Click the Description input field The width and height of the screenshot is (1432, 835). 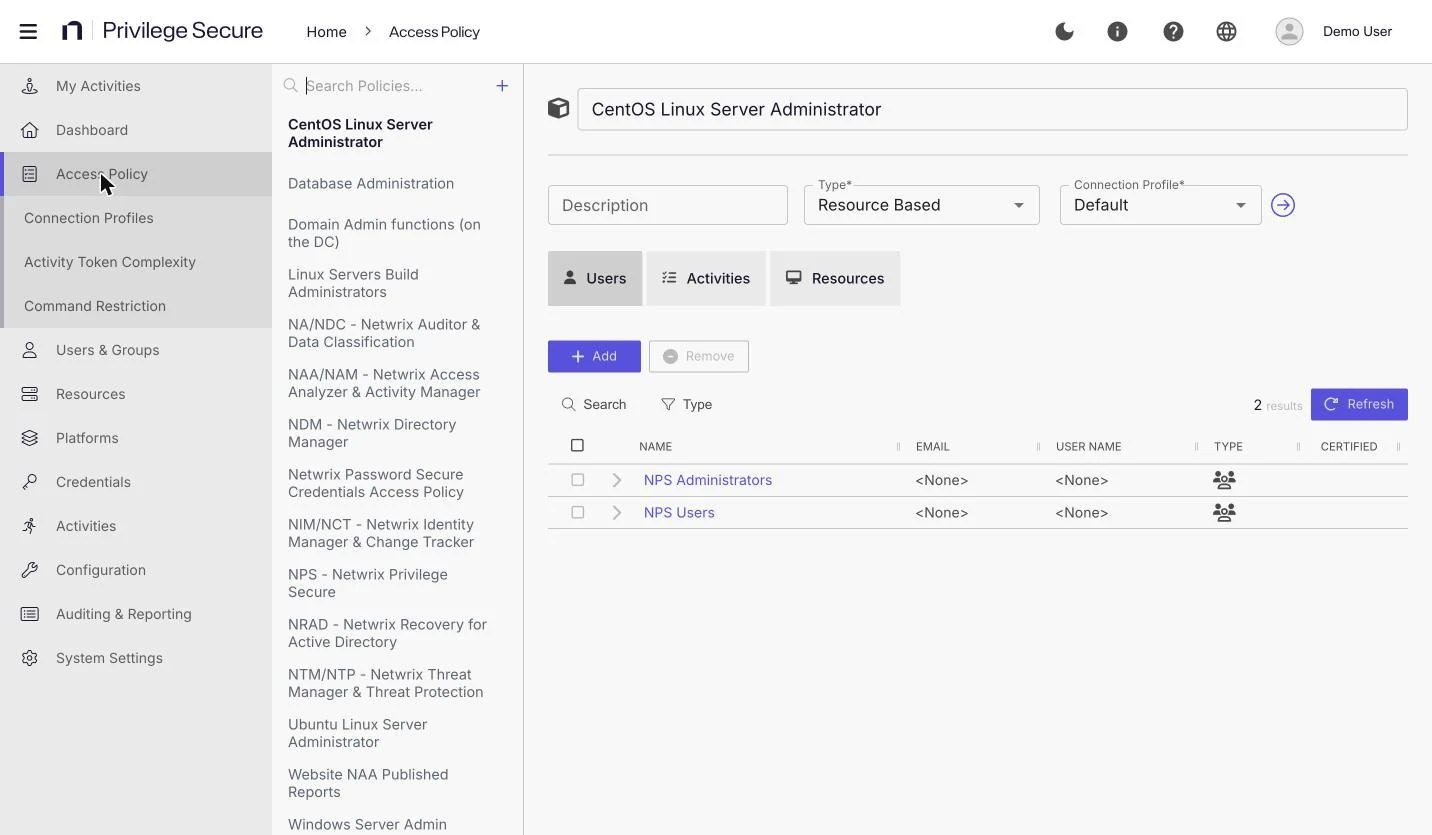click(668, 205)
